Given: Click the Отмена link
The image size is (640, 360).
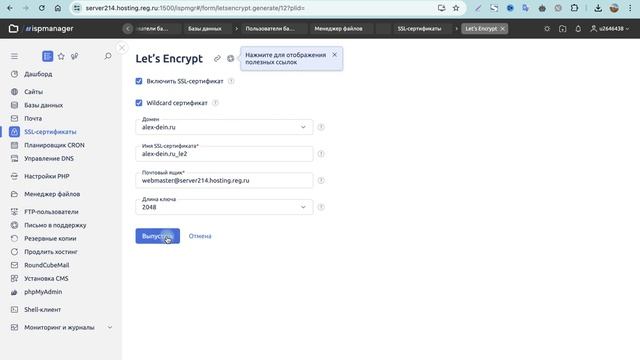Looking at the screenshot, I should point(200,236).
